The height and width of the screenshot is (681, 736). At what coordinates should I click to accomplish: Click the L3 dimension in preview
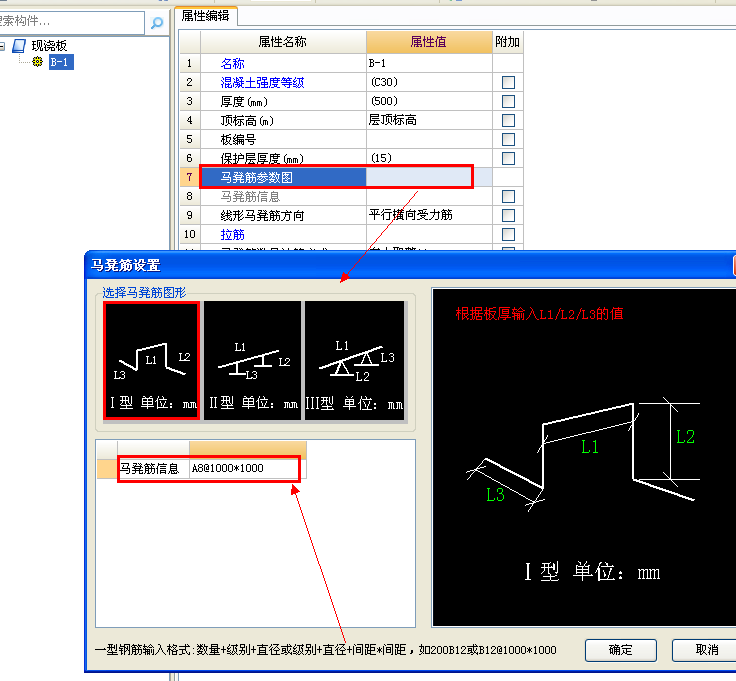[x=495, y=495]
